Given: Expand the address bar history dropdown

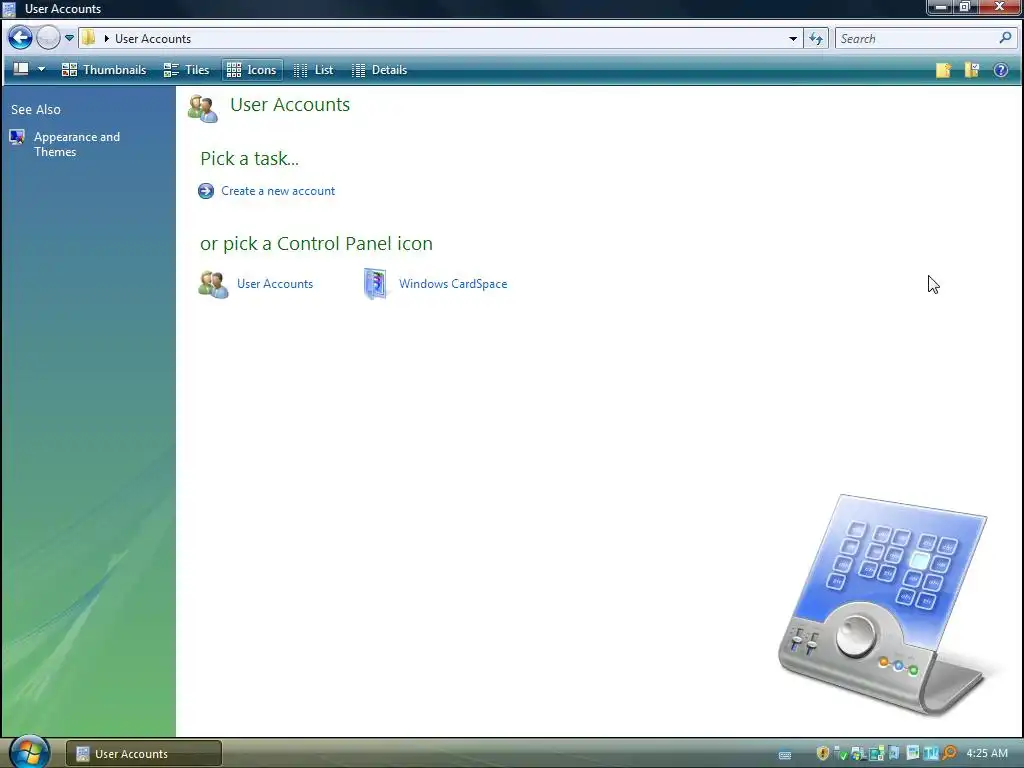Looking at the screenshot, I should tap(793, 39).
